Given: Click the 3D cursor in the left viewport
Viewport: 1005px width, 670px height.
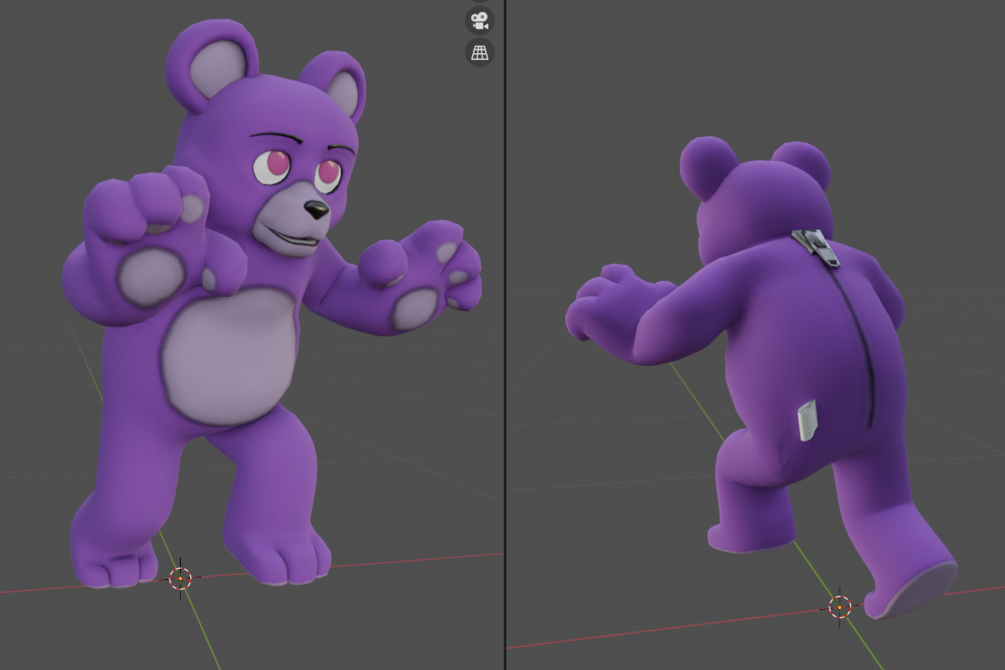Looking at the screenshot, I should (x=180, y=578).
